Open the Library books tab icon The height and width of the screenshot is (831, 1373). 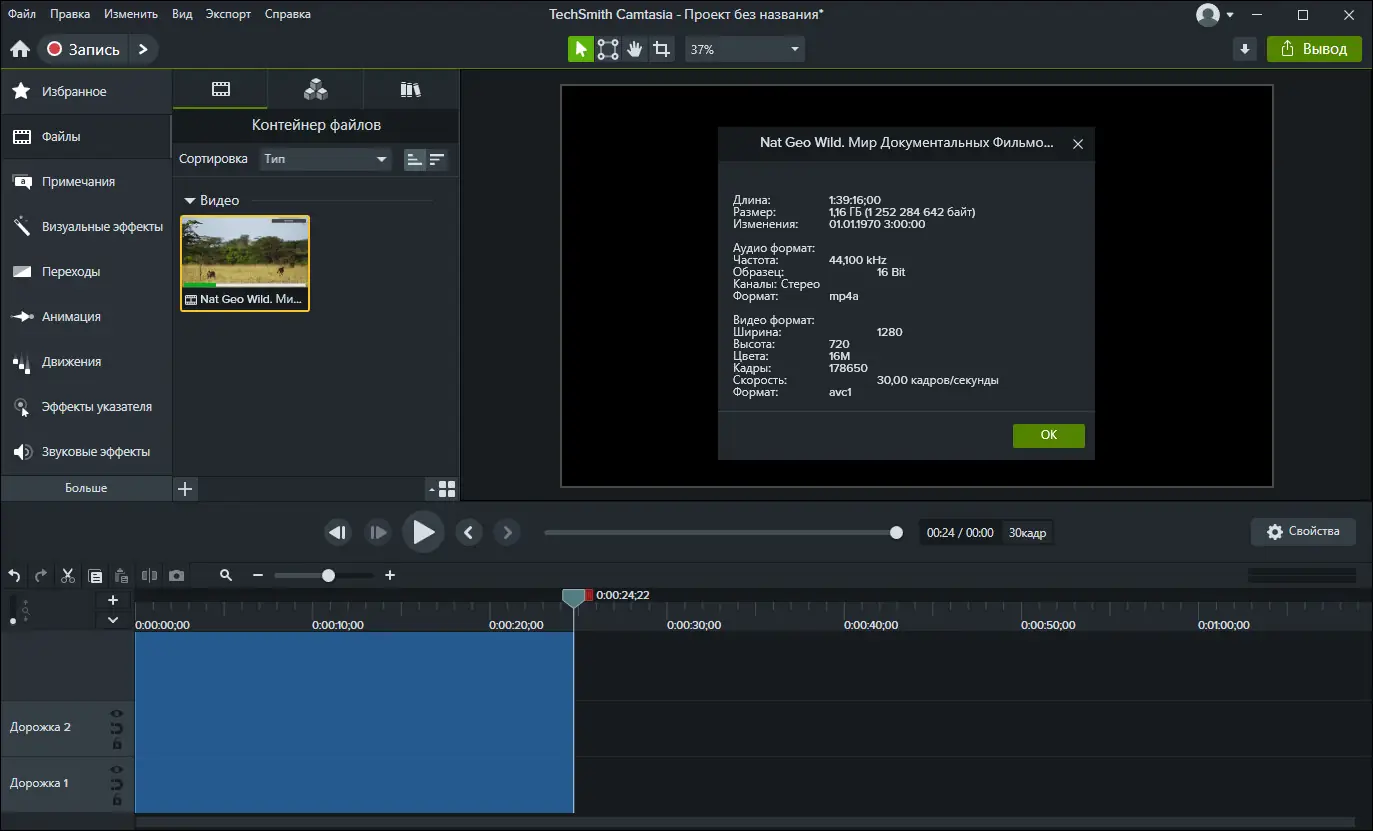410,90
